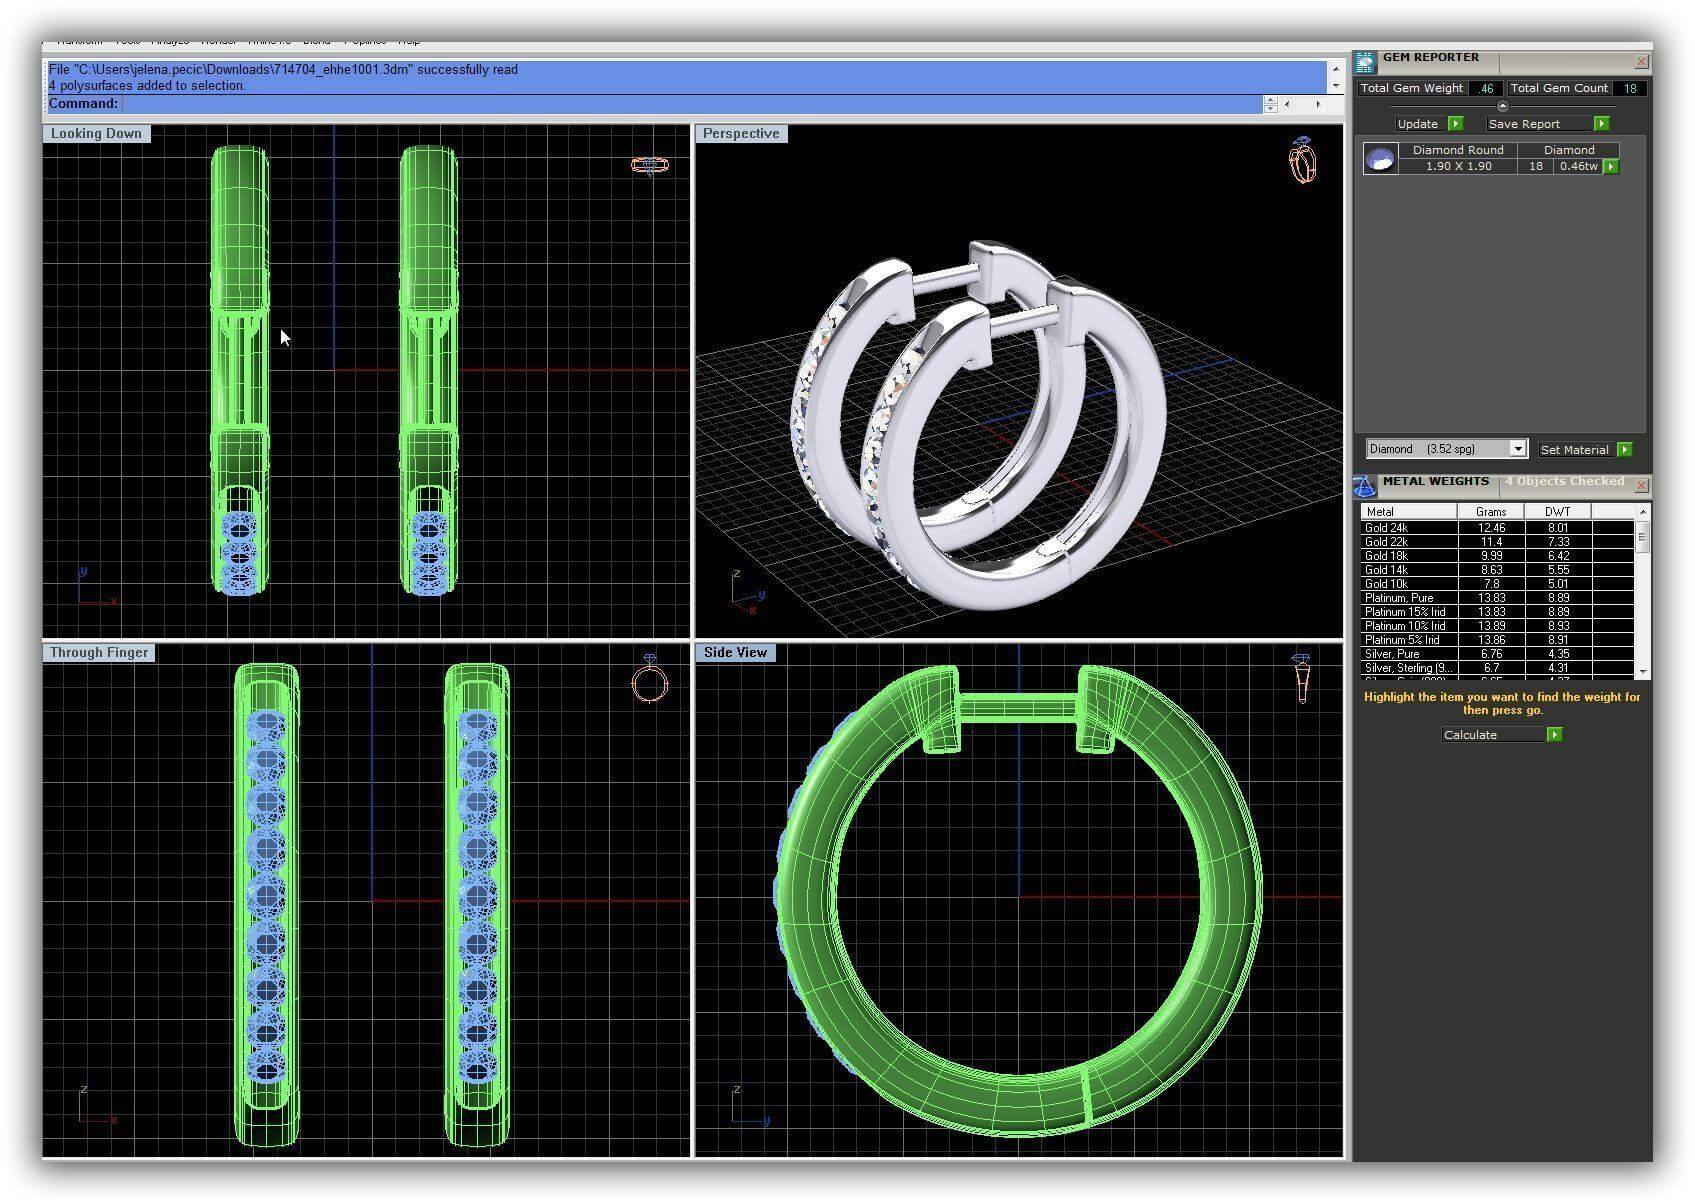Click the Total Gem Count value 18
The width and height of the screenshot is (1695, 1204).
[1630, 89]
